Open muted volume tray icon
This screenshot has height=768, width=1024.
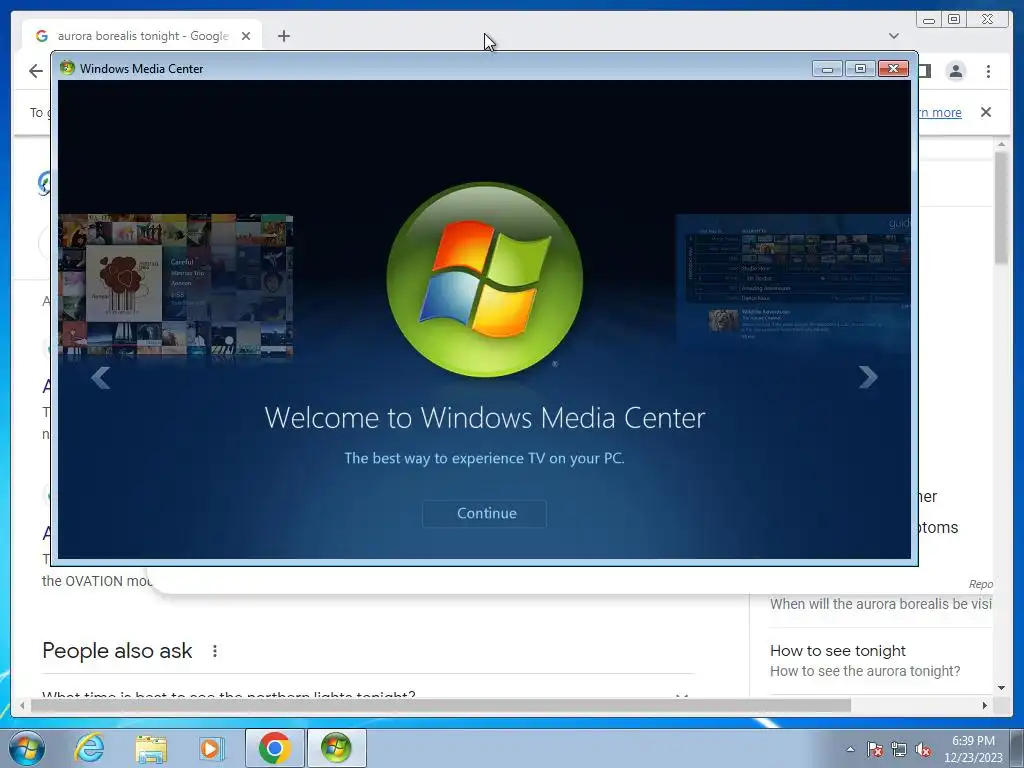tap(923, 749)
